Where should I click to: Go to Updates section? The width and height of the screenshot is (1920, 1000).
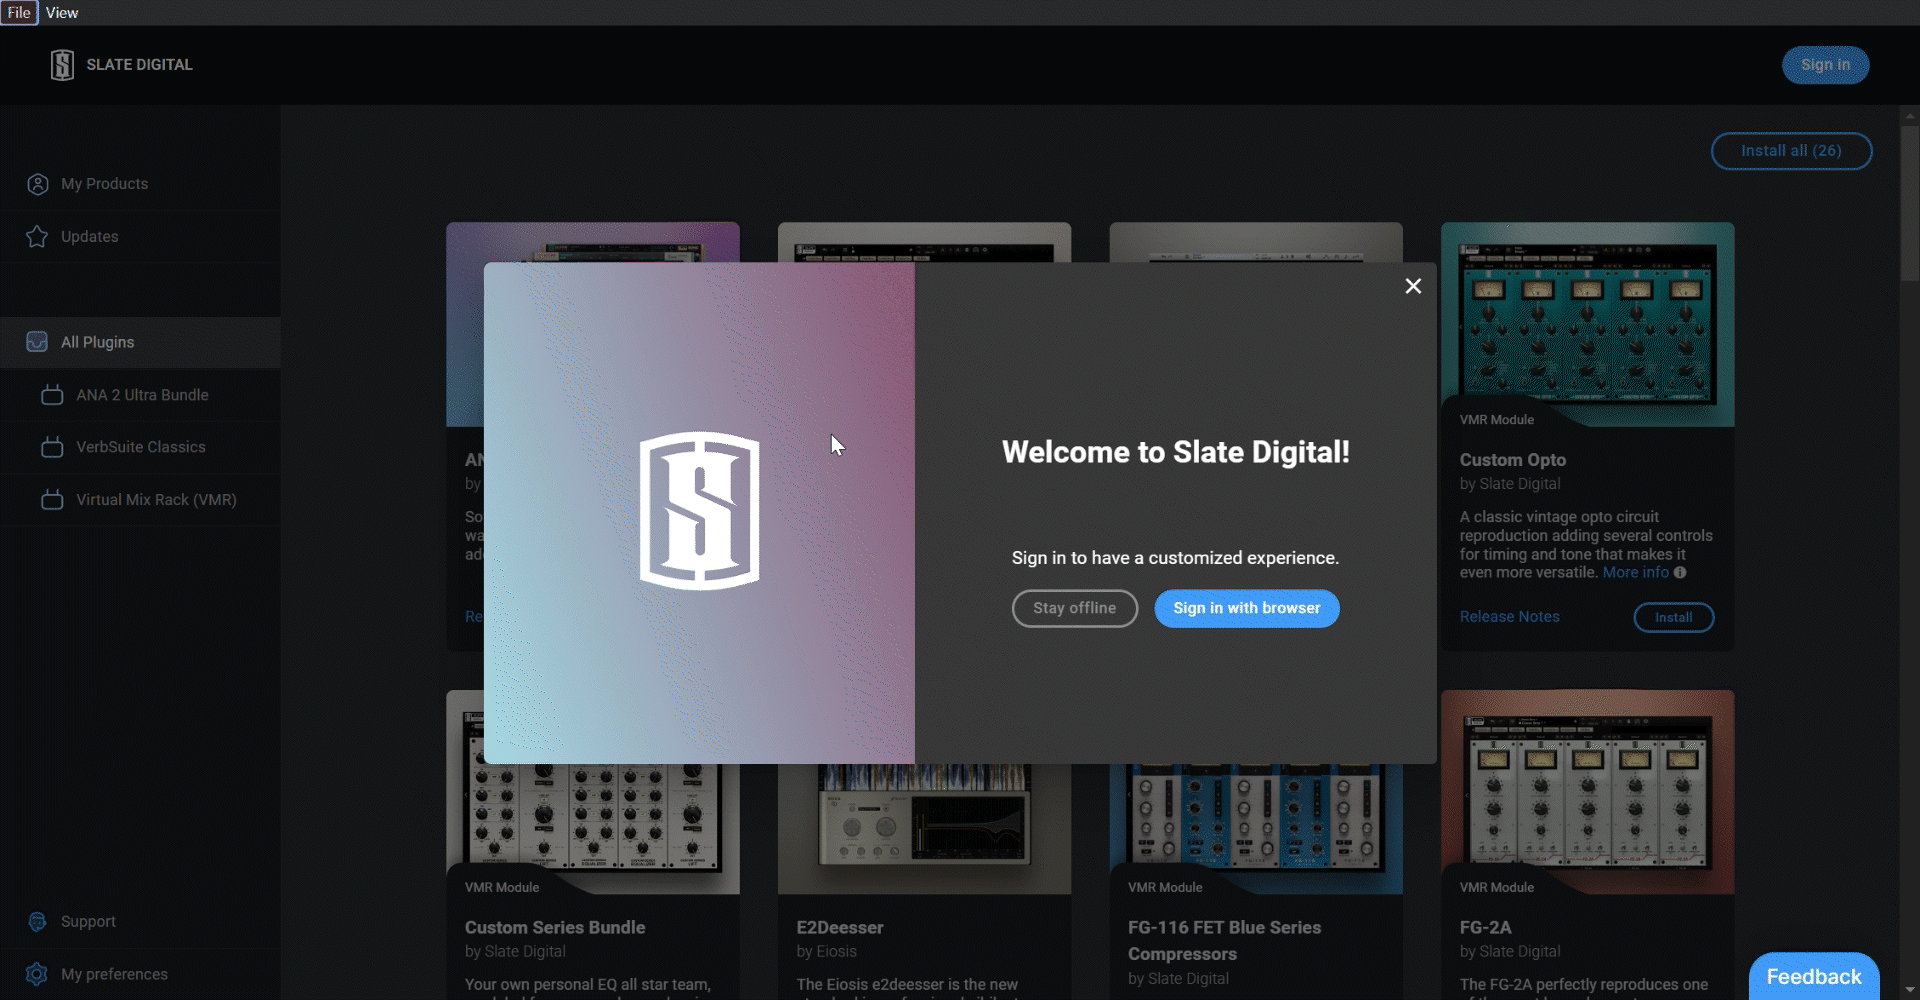tap(140, 237)
